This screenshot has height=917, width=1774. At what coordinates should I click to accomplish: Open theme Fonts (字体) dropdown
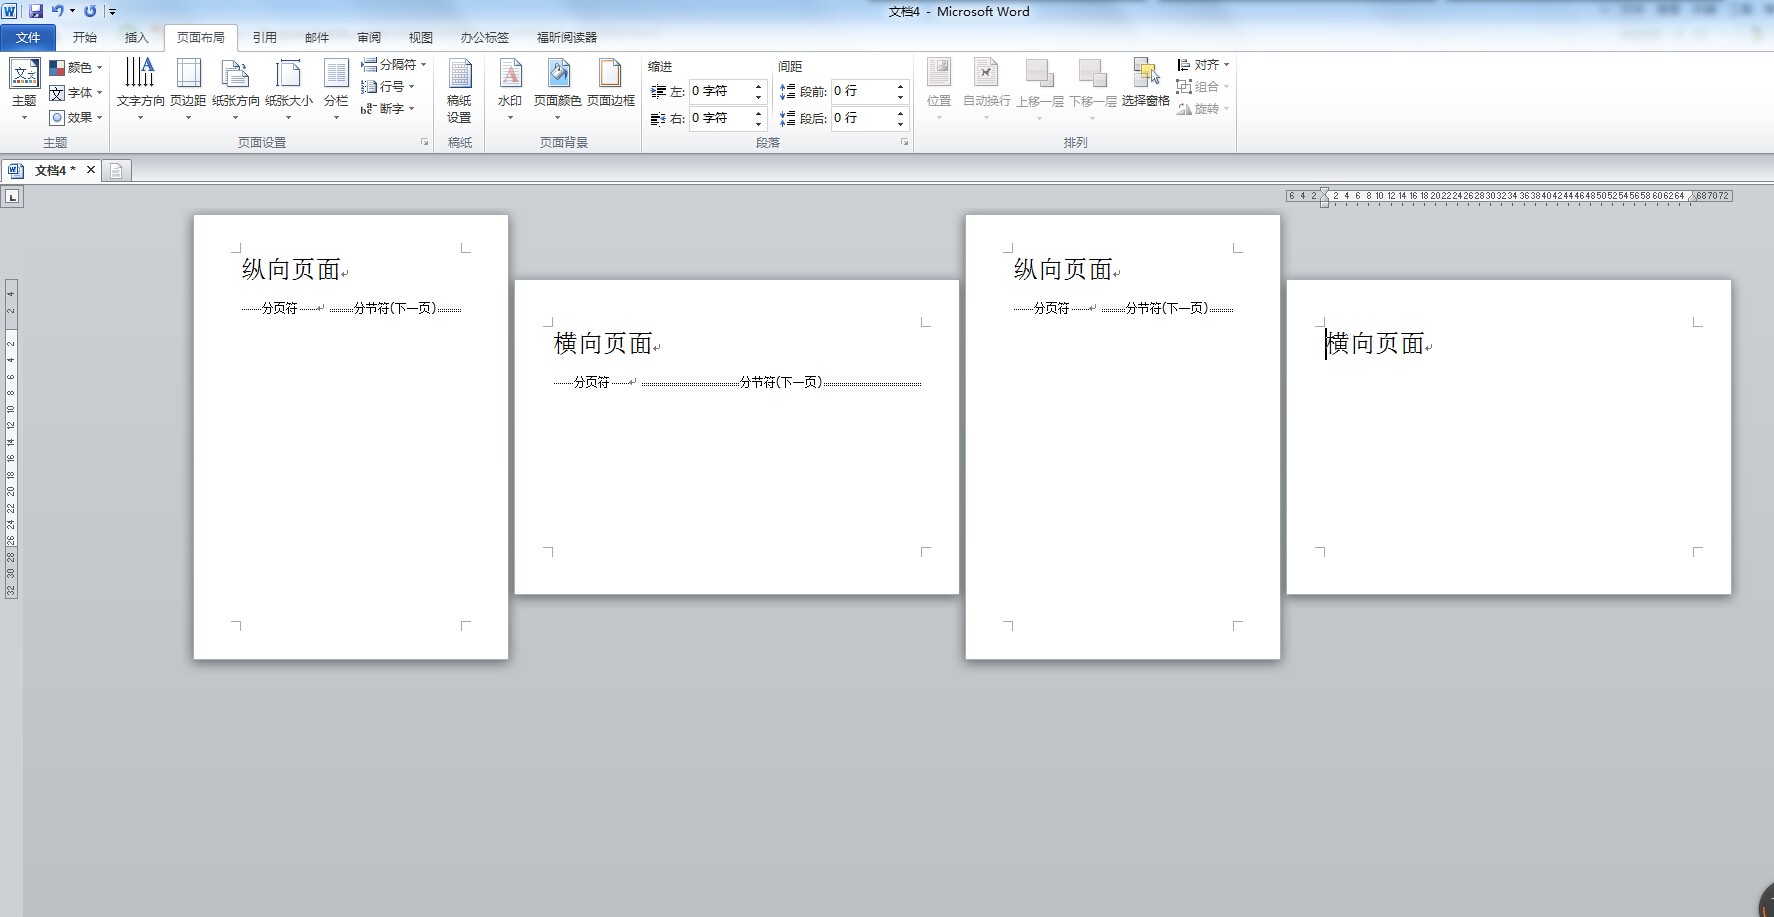(77, 92)
